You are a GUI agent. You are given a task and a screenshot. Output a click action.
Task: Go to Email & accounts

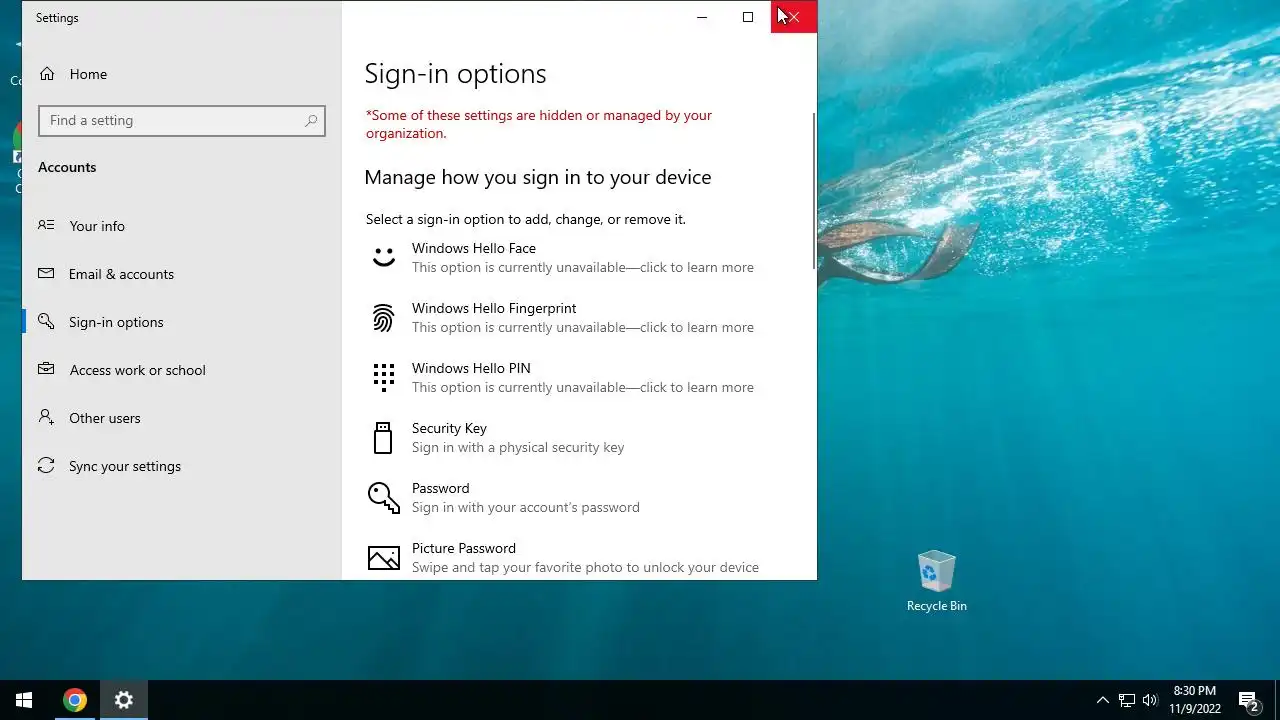point(182,274)
